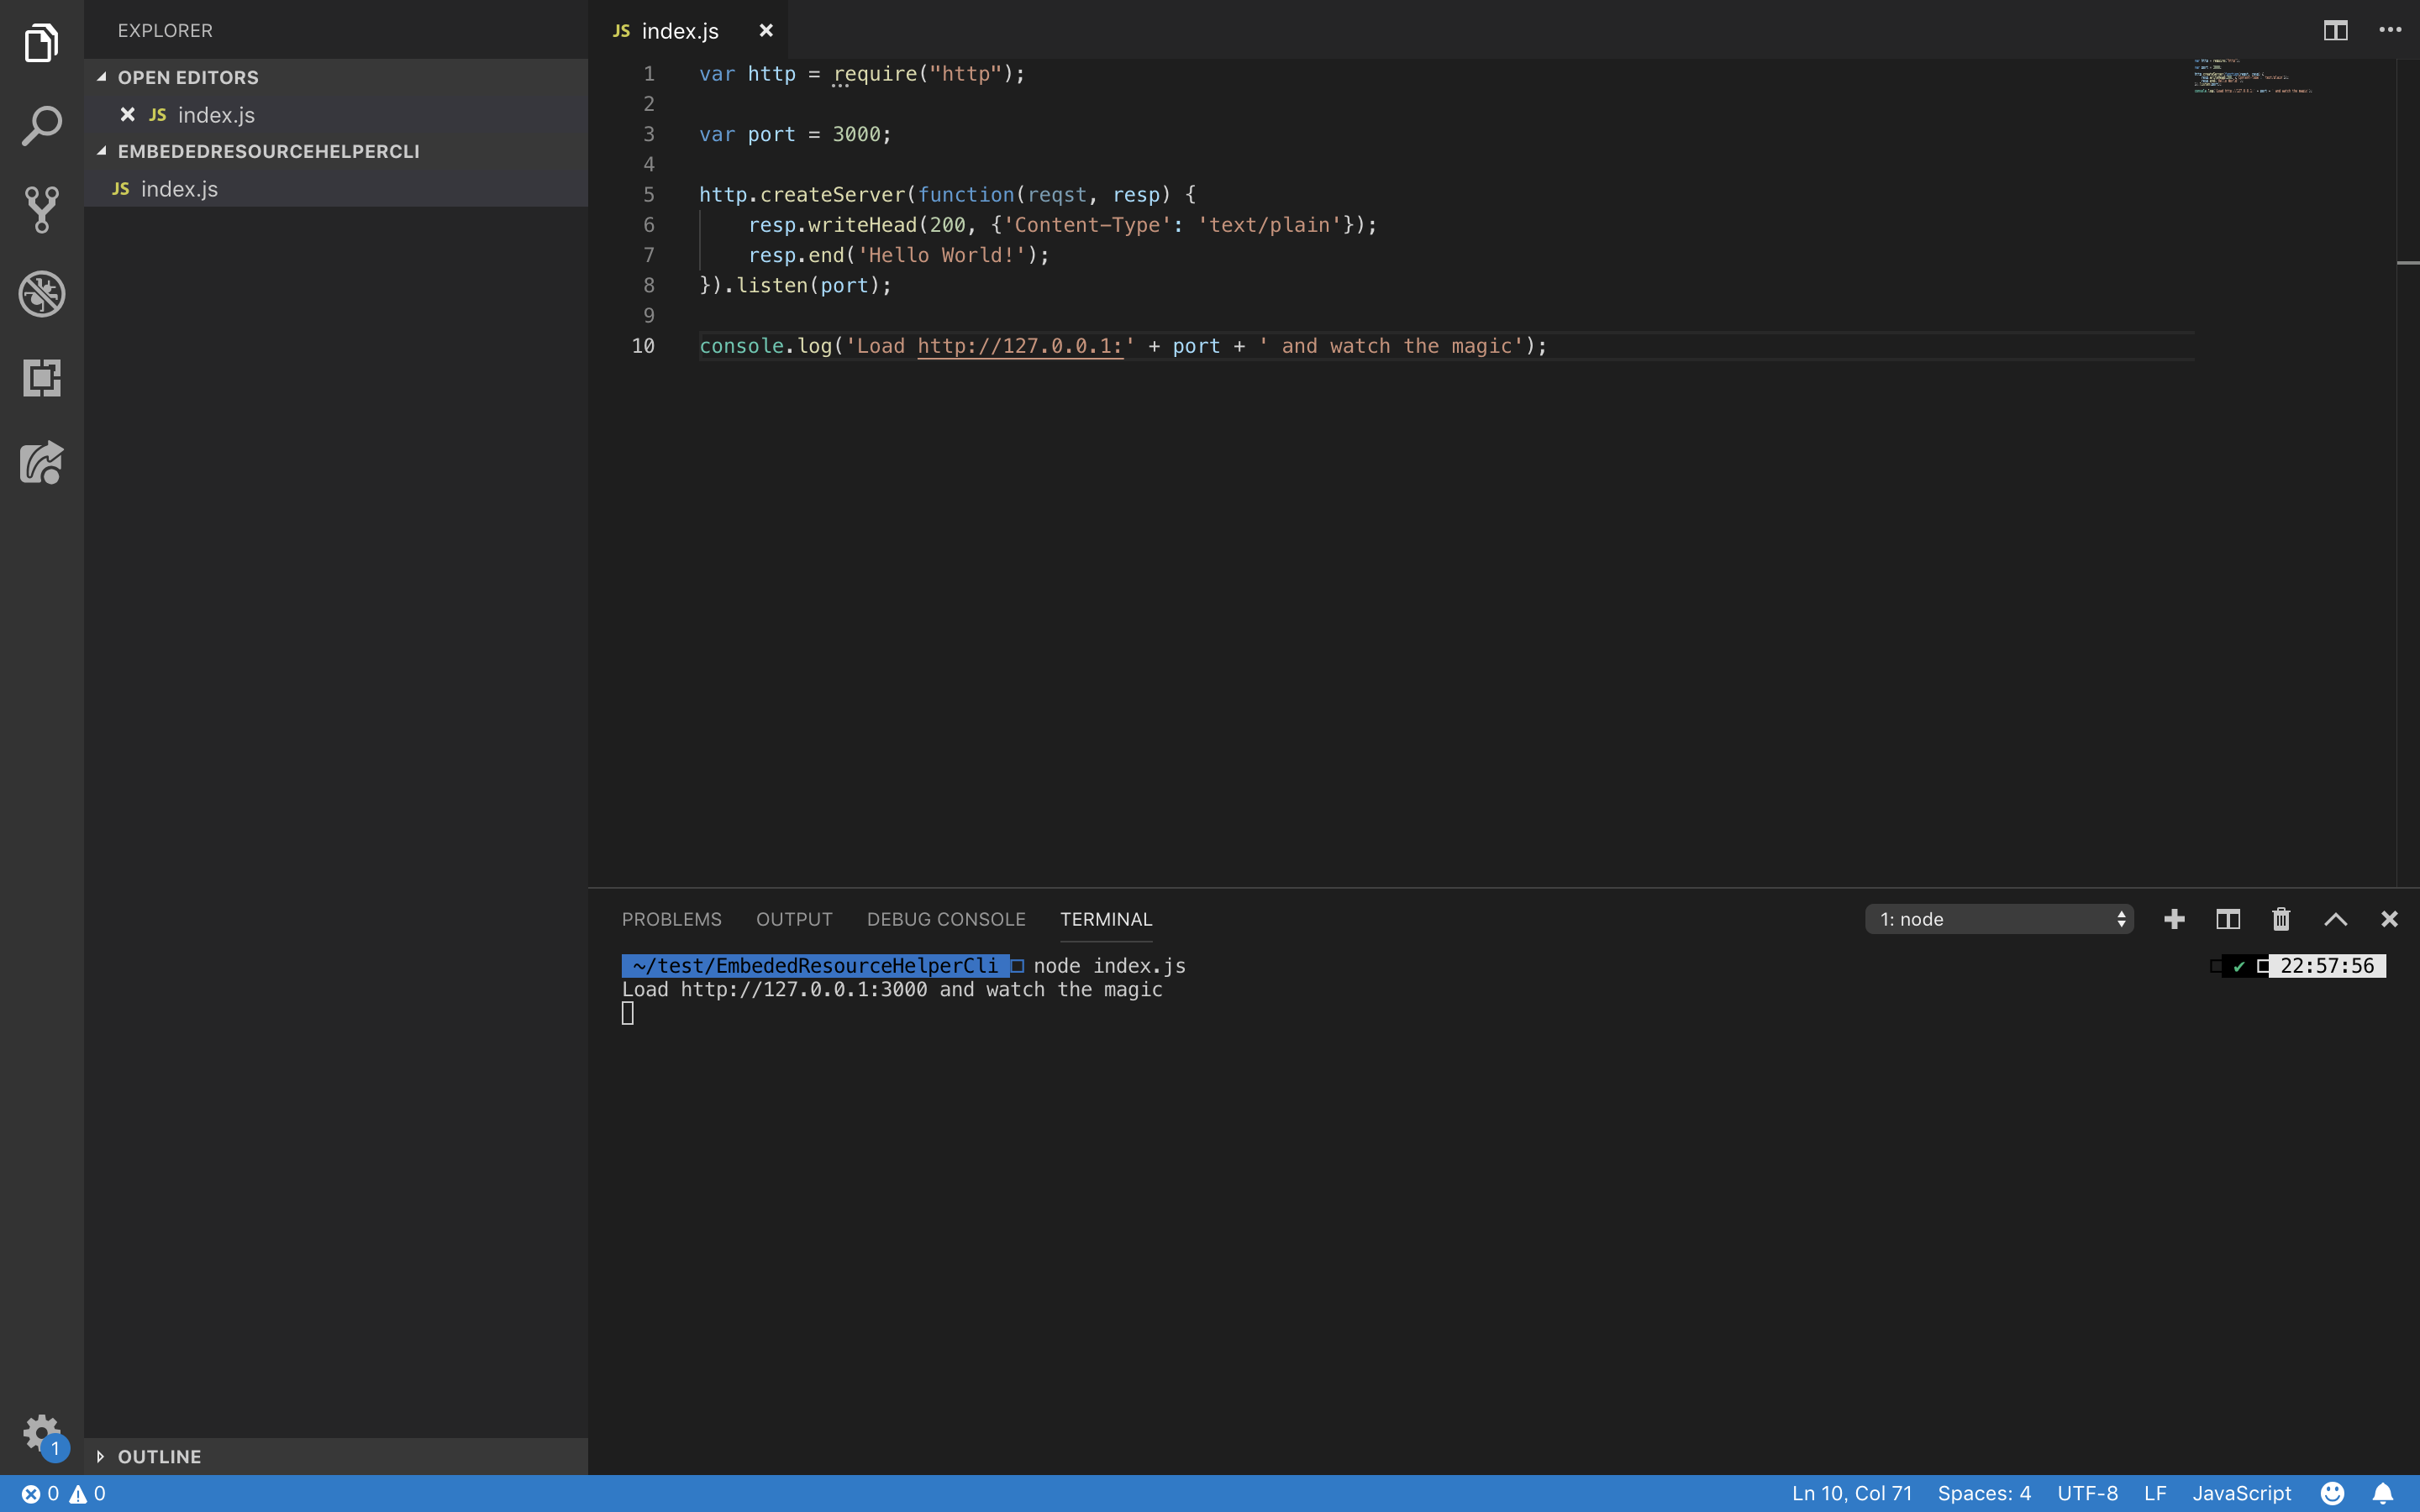The image size is (2420, 1512).
Task: Click line number 10 in gutter
Action: (x=643, y=346)
